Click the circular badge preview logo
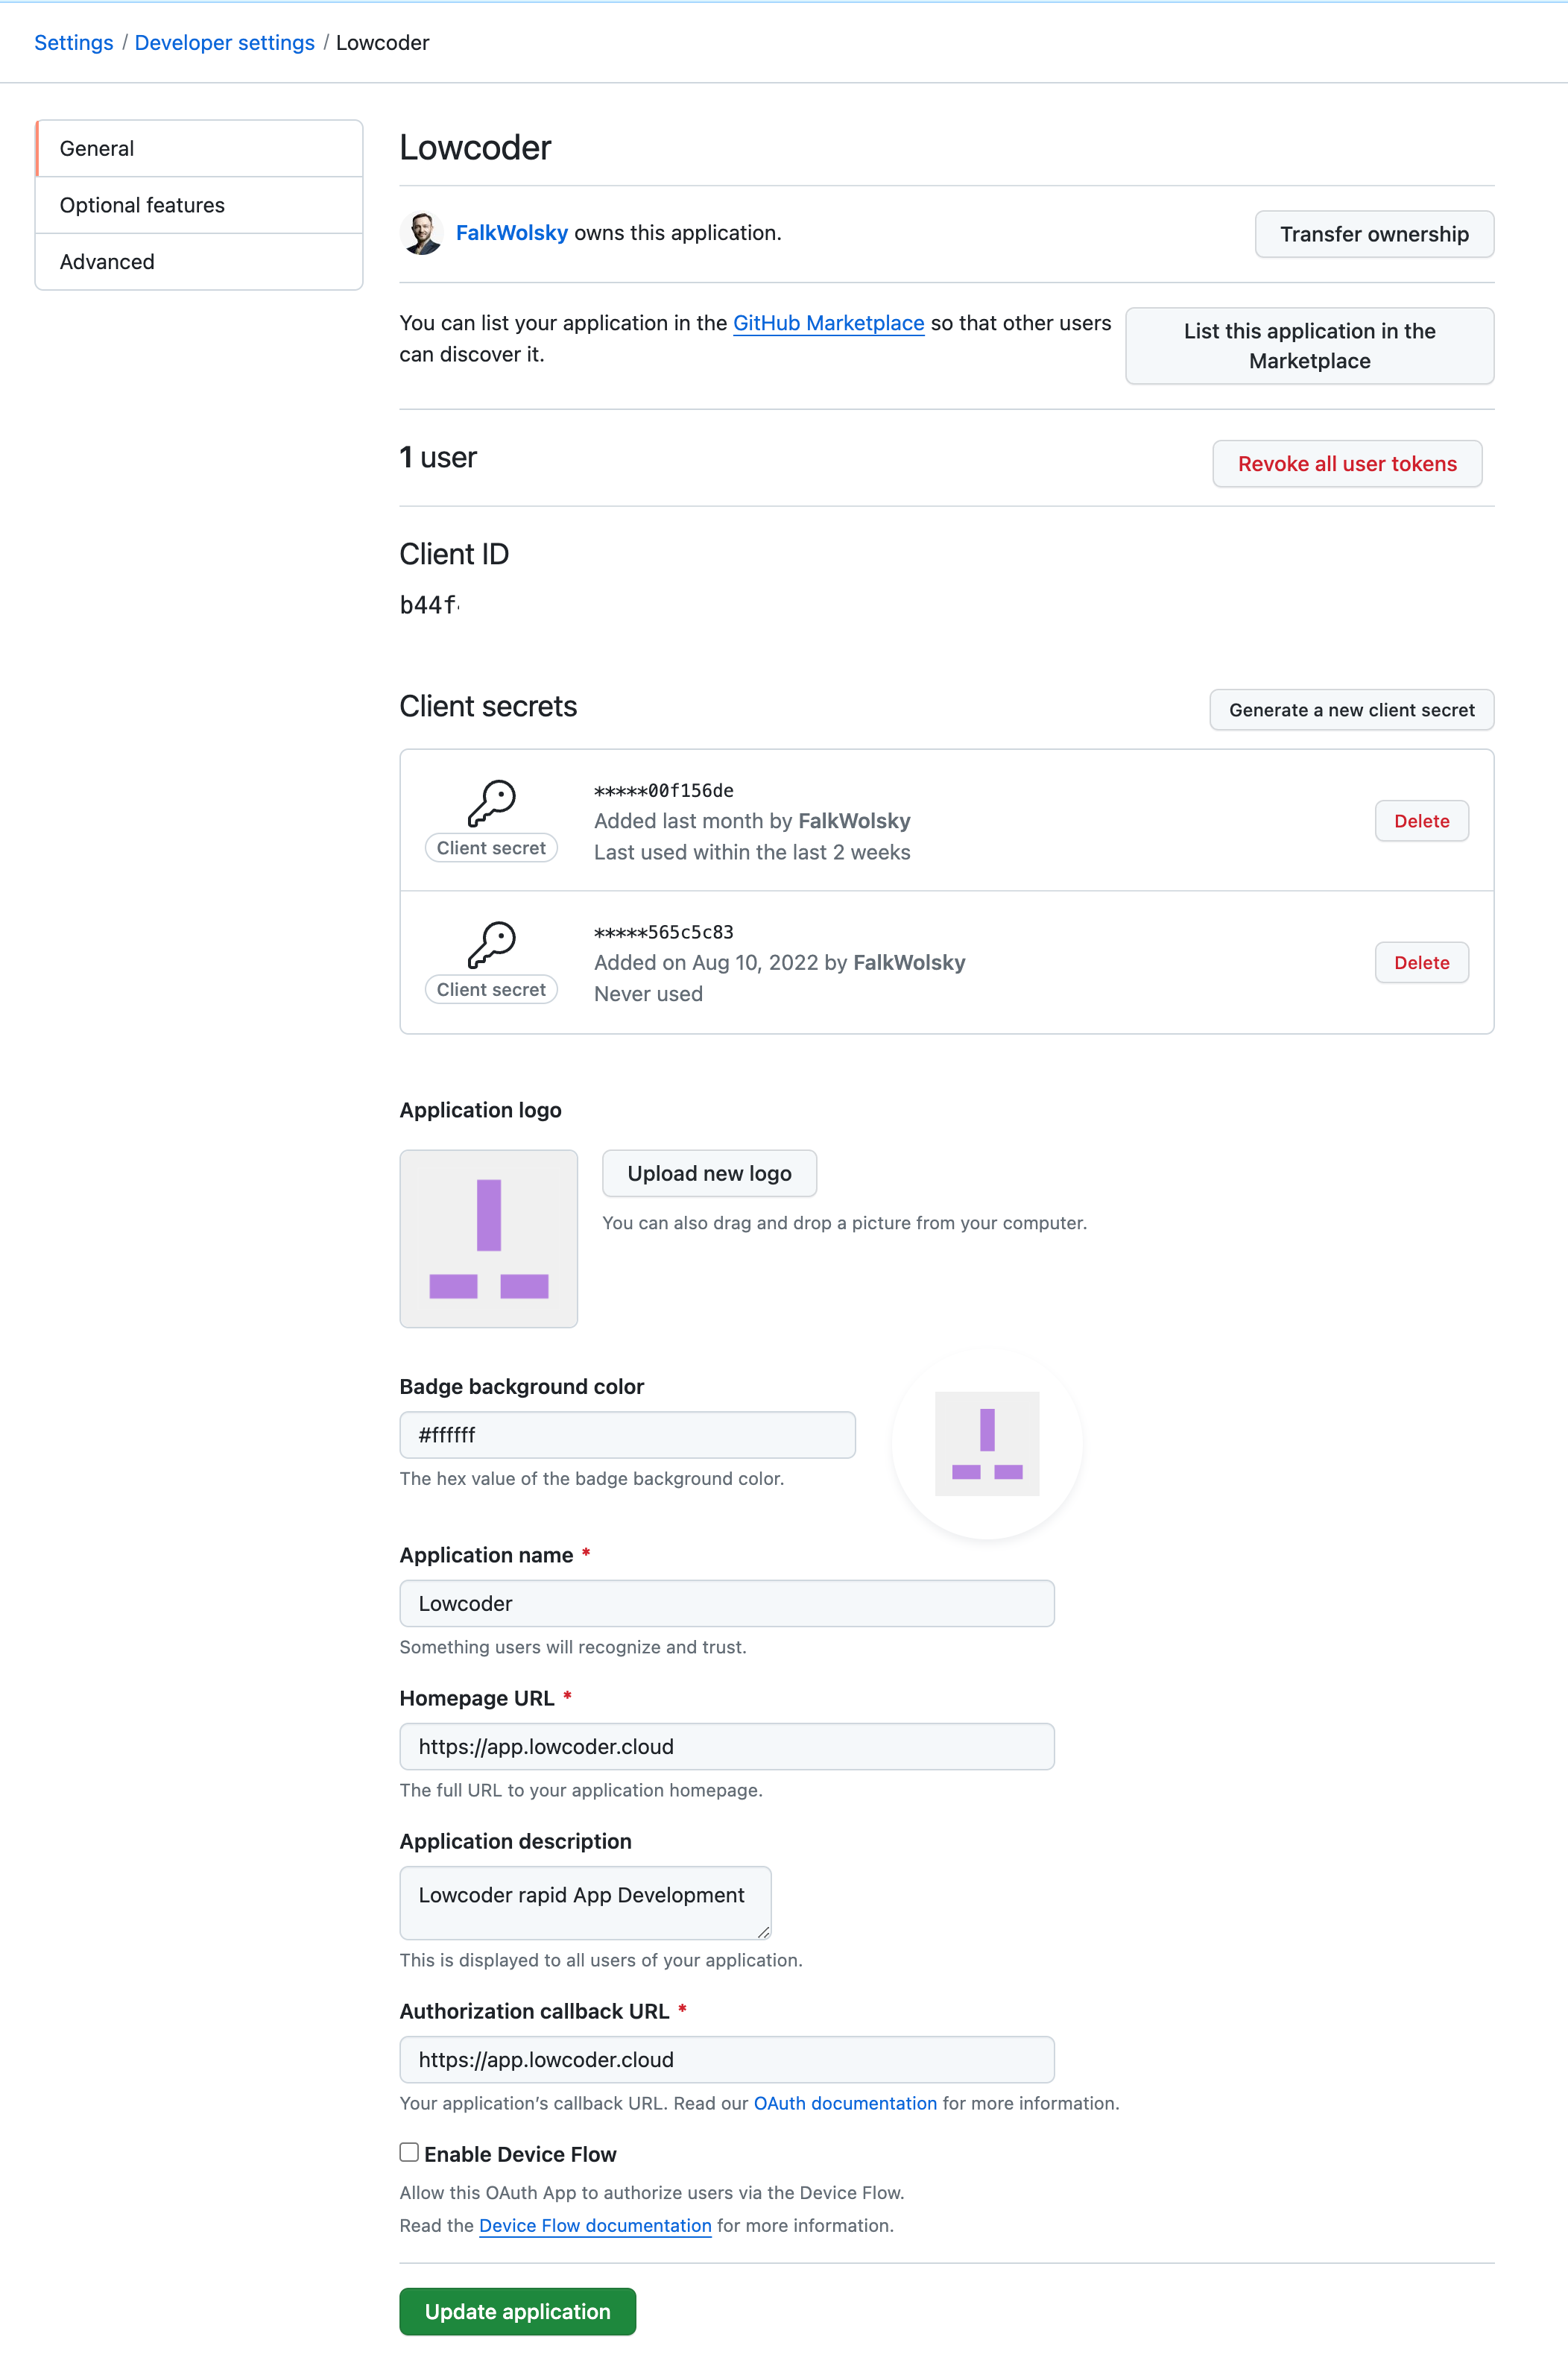Screen dimensions: 1568x2372 click(x=986, y=1443)
